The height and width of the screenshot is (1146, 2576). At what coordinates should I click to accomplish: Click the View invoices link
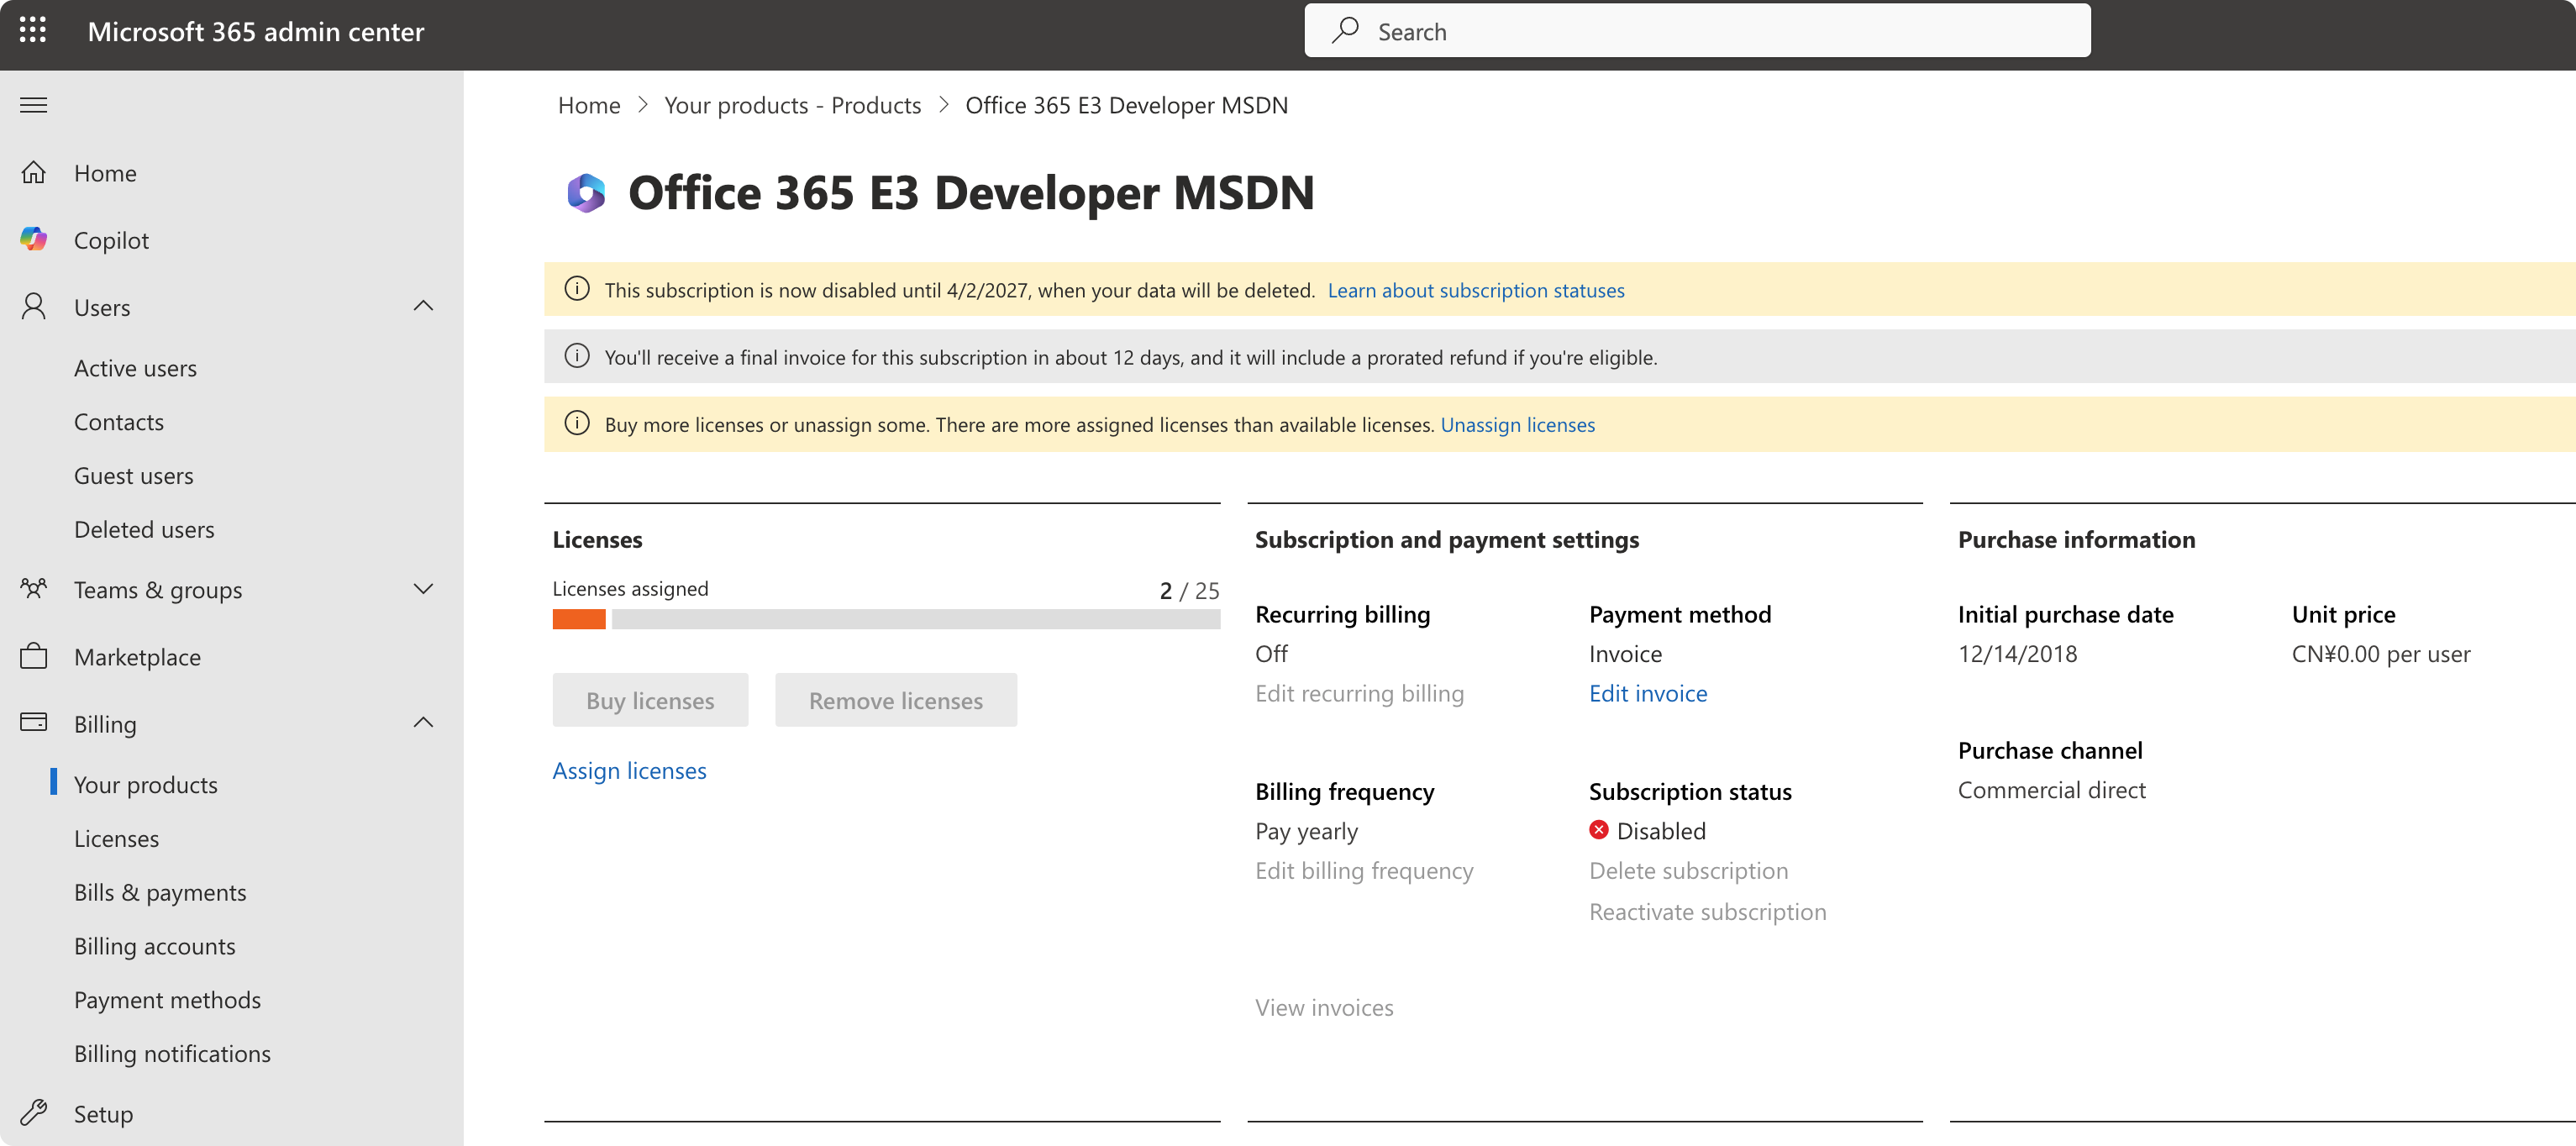point(1324,1007)
